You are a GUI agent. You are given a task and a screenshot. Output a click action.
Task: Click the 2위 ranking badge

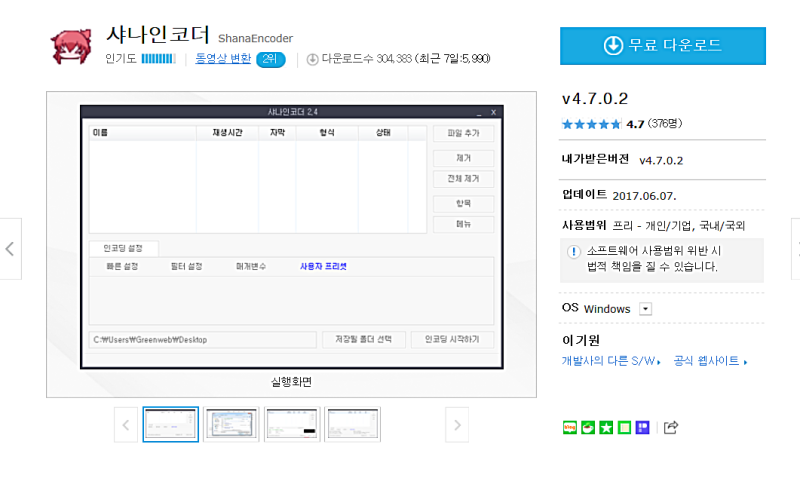tap(270, 59)
